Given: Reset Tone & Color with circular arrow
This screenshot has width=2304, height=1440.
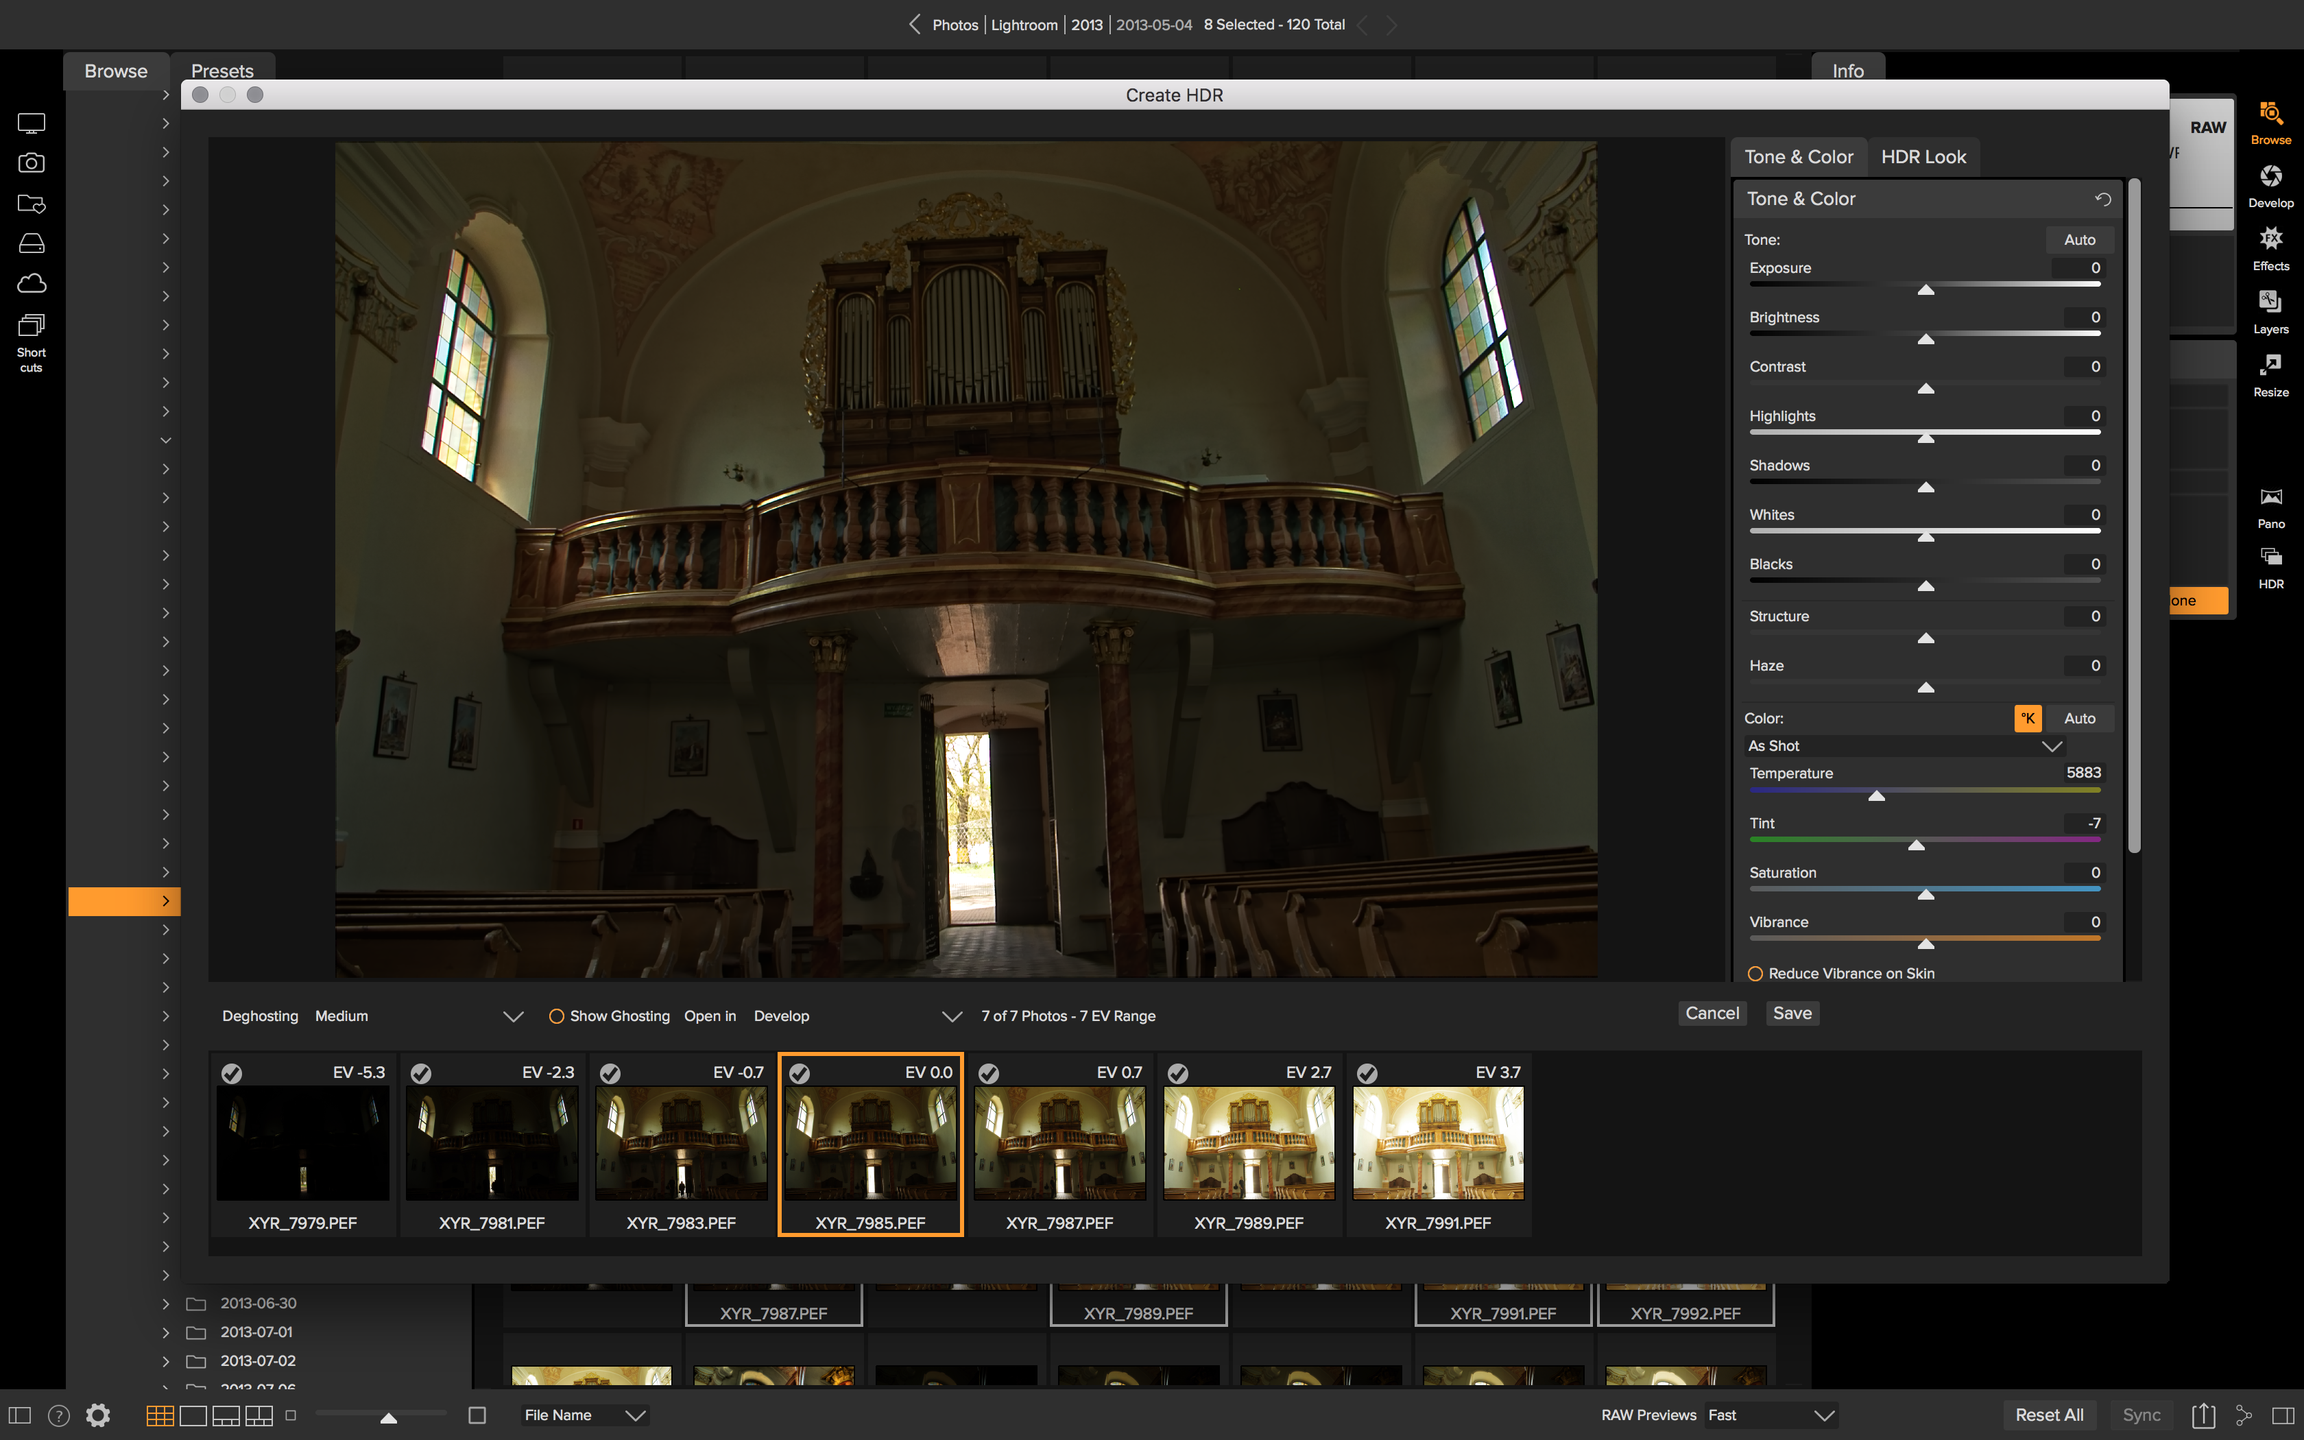Looking at the screenshot, I should pyautogui.click(x=2103, y=199).
